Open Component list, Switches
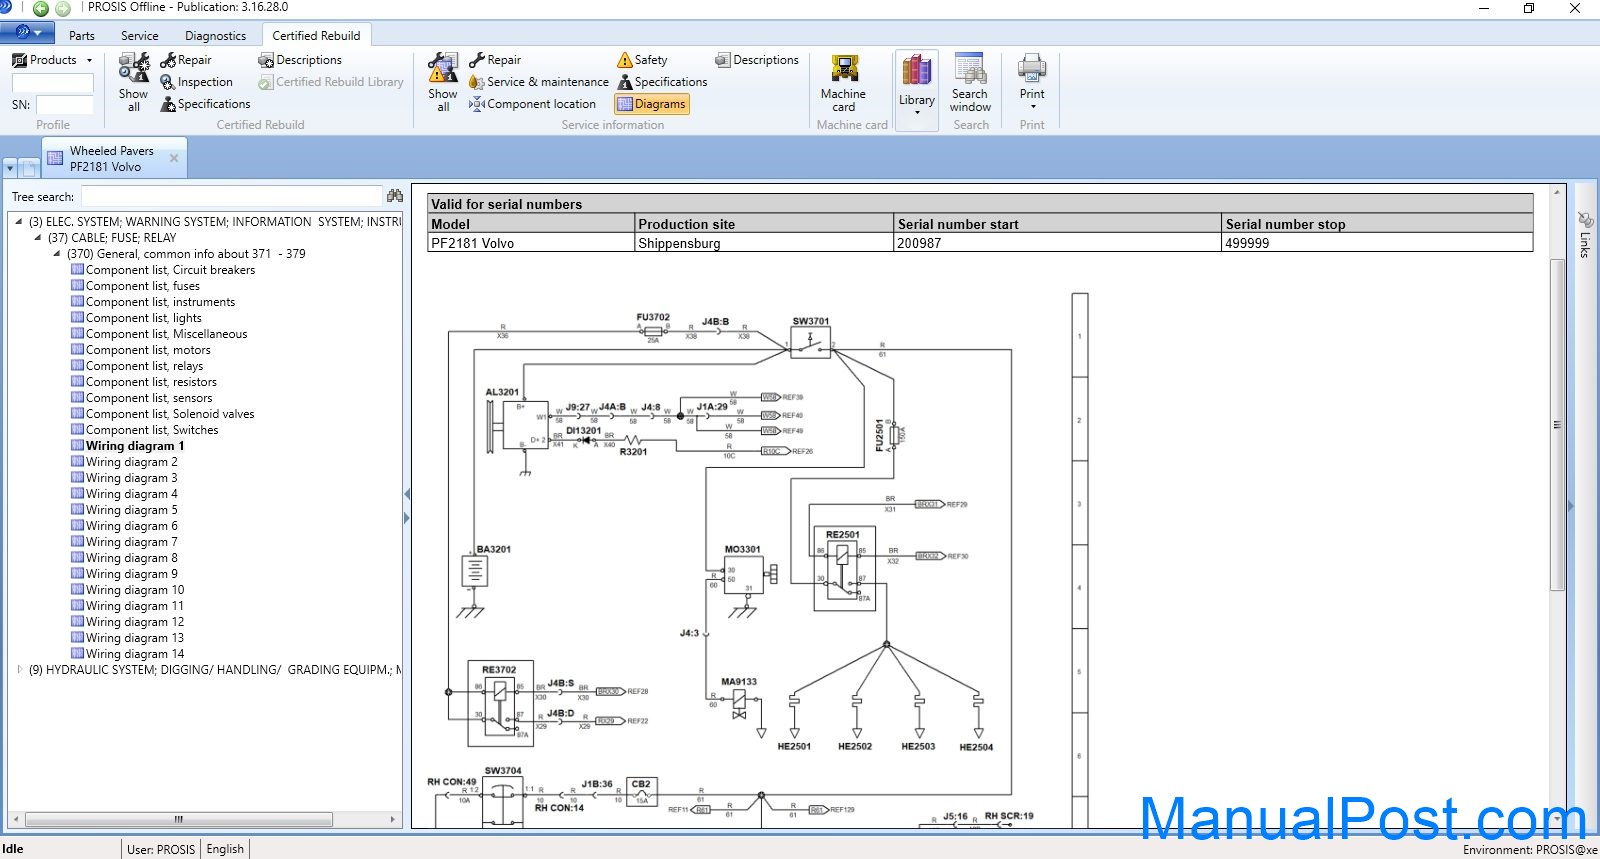1600x859 pixels. (152, 430)
